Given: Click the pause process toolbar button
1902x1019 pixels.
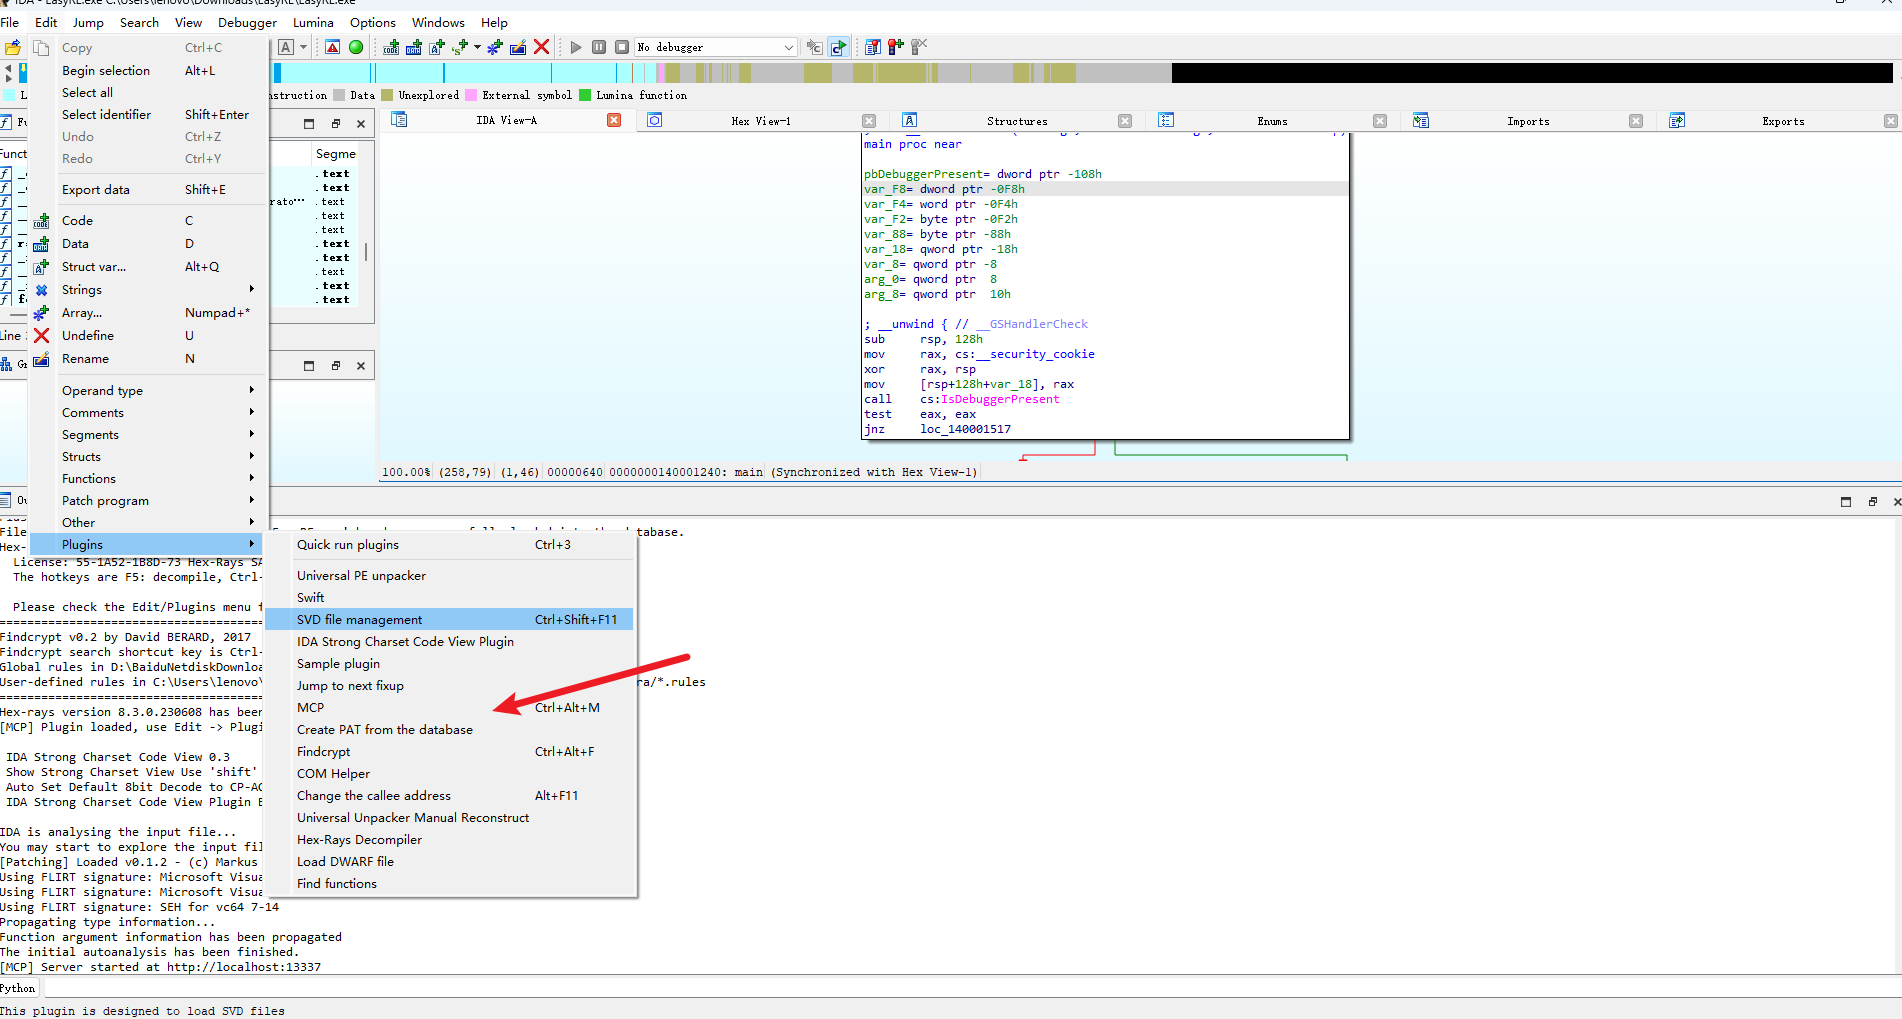Looking at the screenshot, I should coord(599,47).
